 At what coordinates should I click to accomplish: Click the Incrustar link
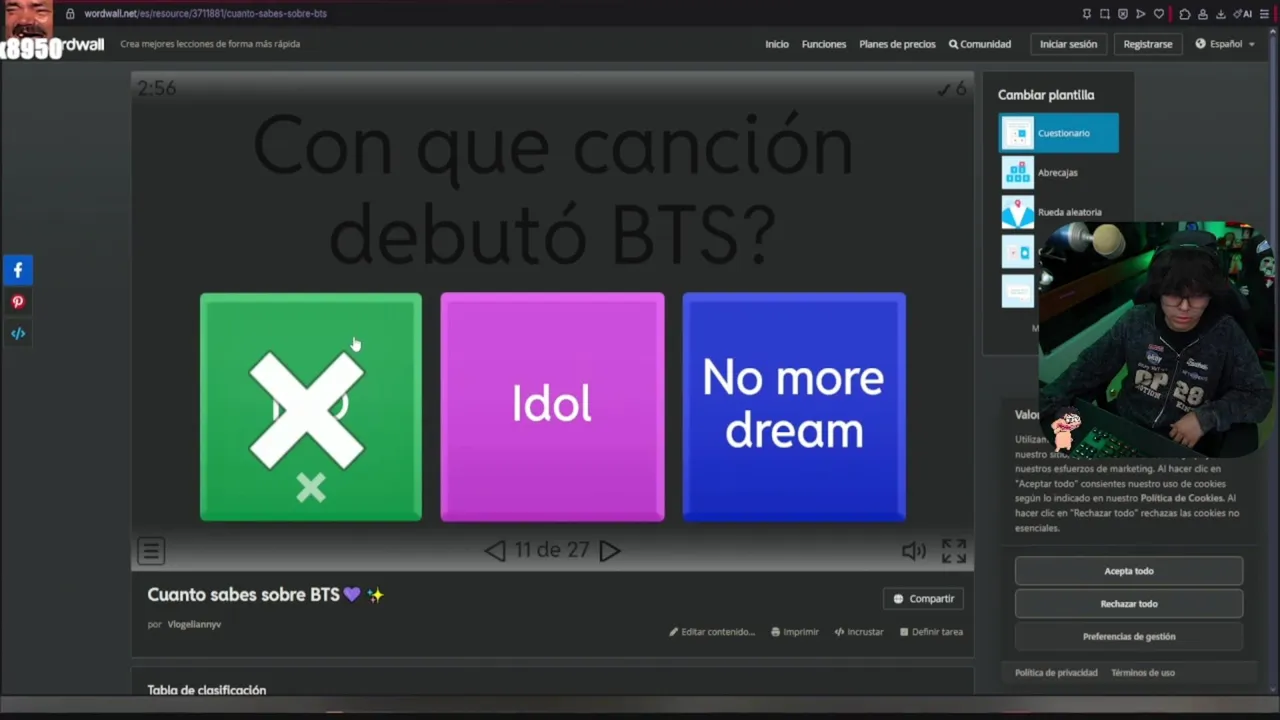(x=859, y=632)
